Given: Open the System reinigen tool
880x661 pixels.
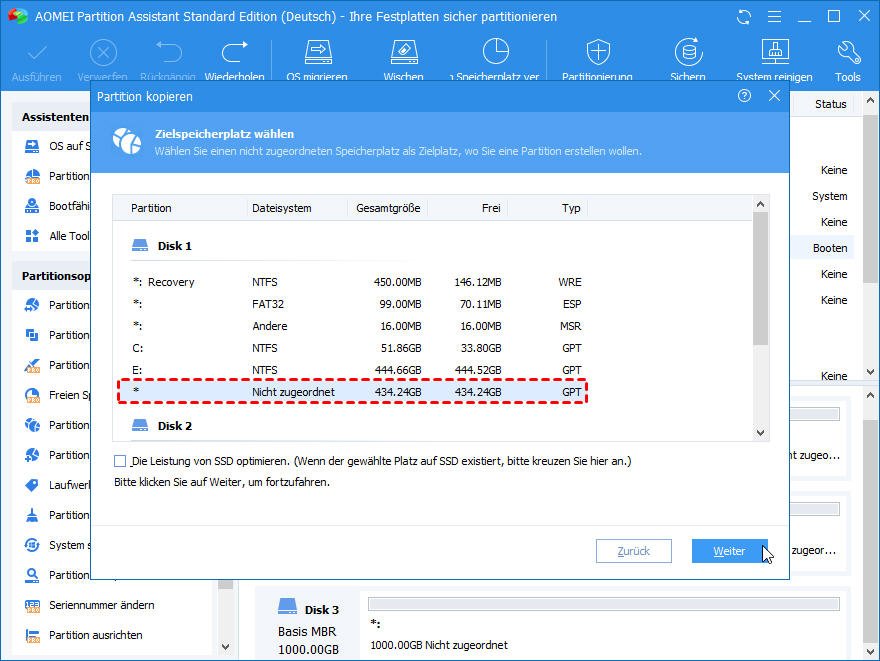Looking at the screenshot, I should point(775,52).
